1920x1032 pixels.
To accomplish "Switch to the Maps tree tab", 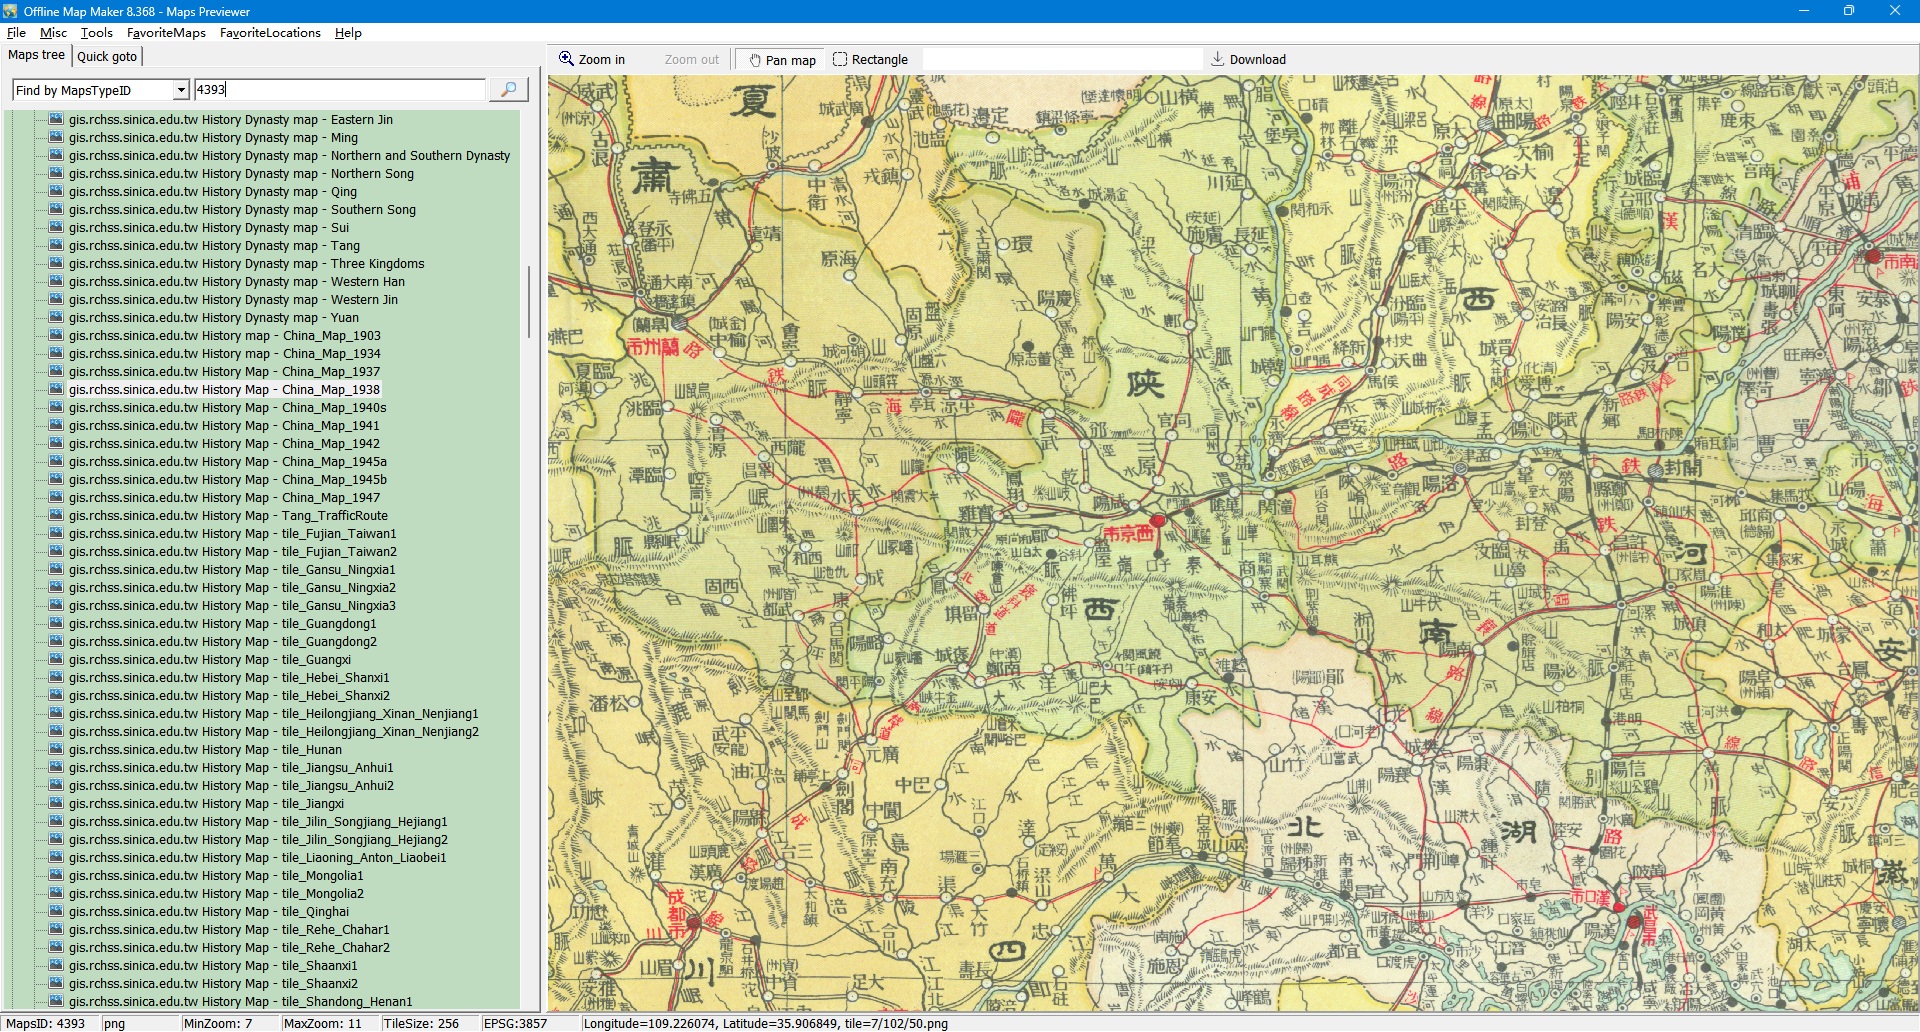I will point(36,56).
